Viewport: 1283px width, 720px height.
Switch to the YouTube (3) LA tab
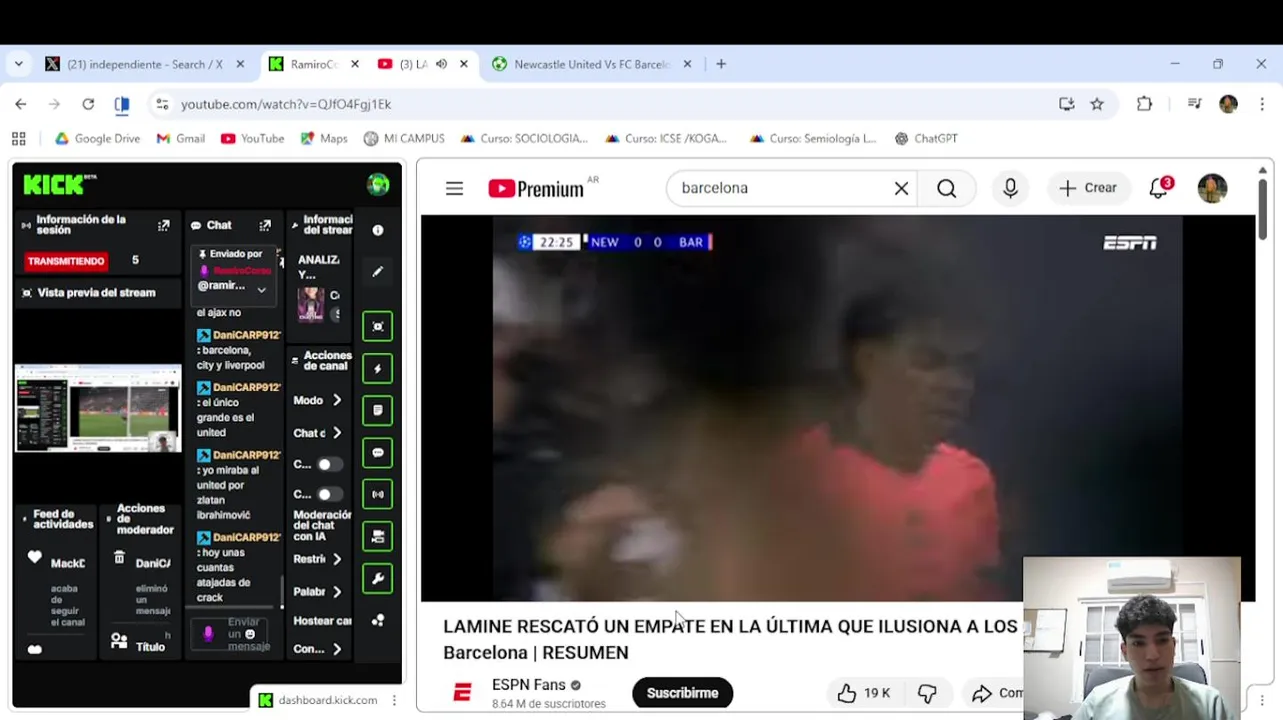pyautogui.click(x=423, y=64)
